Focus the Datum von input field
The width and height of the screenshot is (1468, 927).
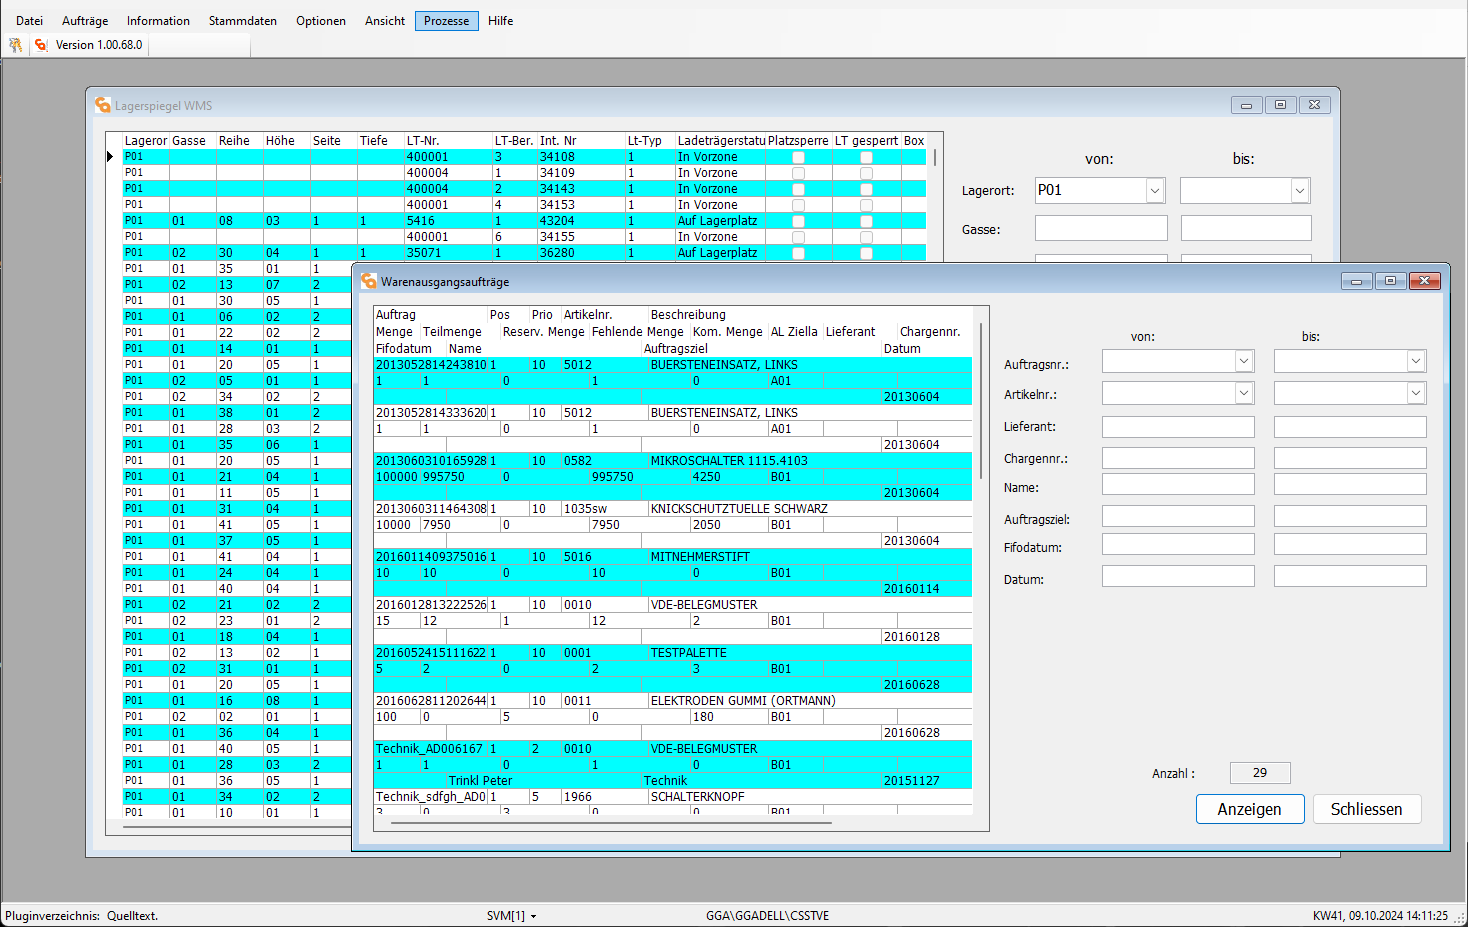pyautogui.click(x=1178, y=576)
